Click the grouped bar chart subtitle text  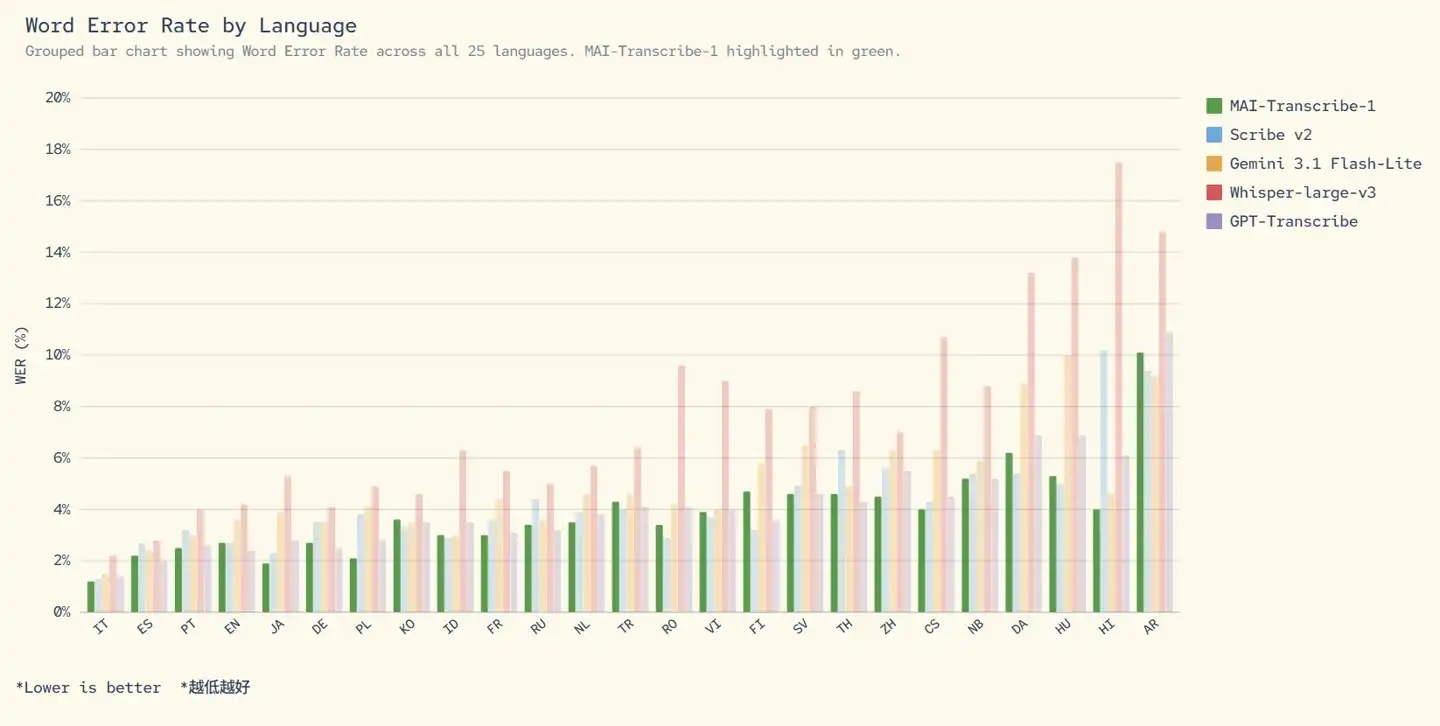(463, 51)
